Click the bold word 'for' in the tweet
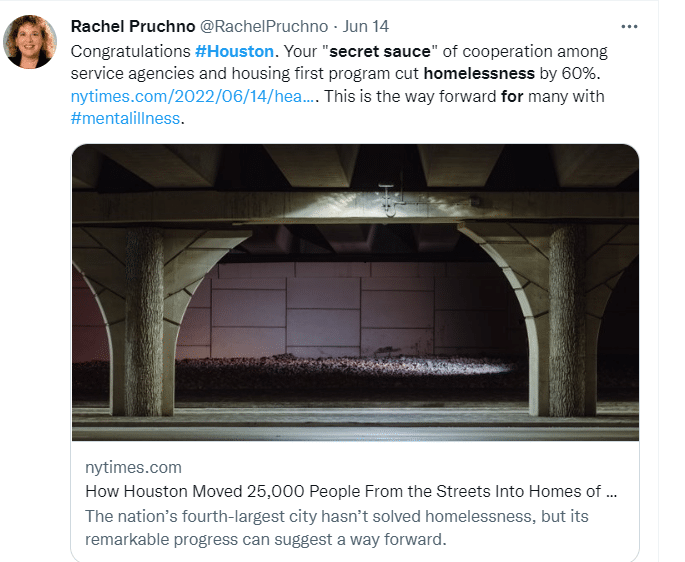This screenshot has height=562, width=685. click(512, 97)
